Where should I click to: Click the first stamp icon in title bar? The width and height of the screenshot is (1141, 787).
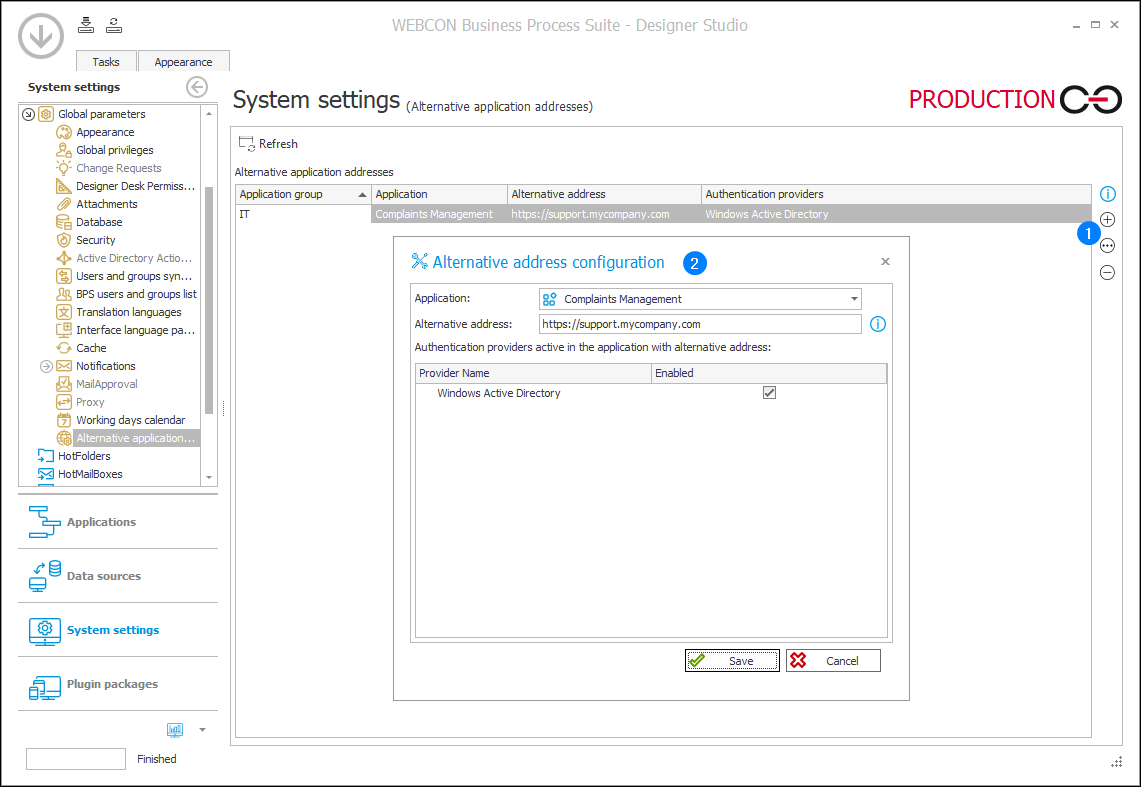pos(86,25)
